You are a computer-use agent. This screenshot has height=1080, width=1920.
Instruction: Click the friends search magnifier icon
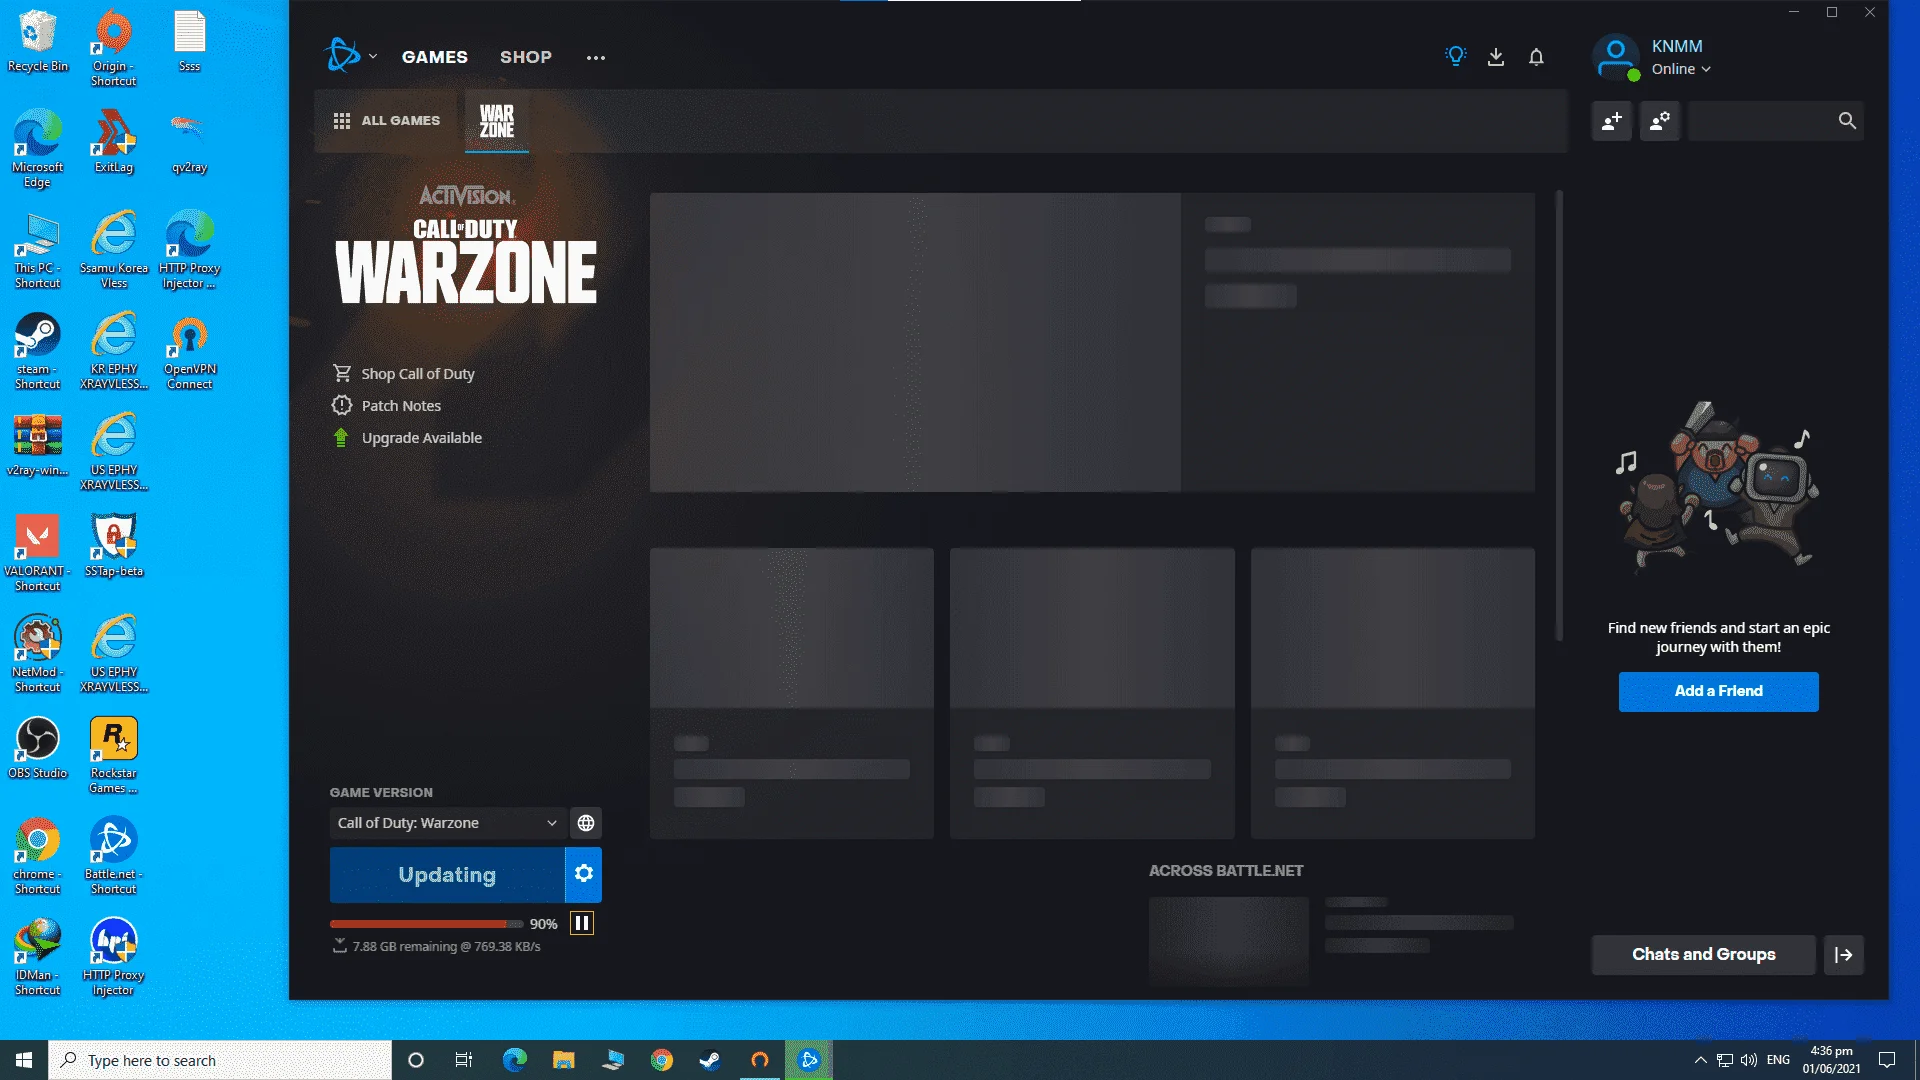click(x=1847, y=121)
